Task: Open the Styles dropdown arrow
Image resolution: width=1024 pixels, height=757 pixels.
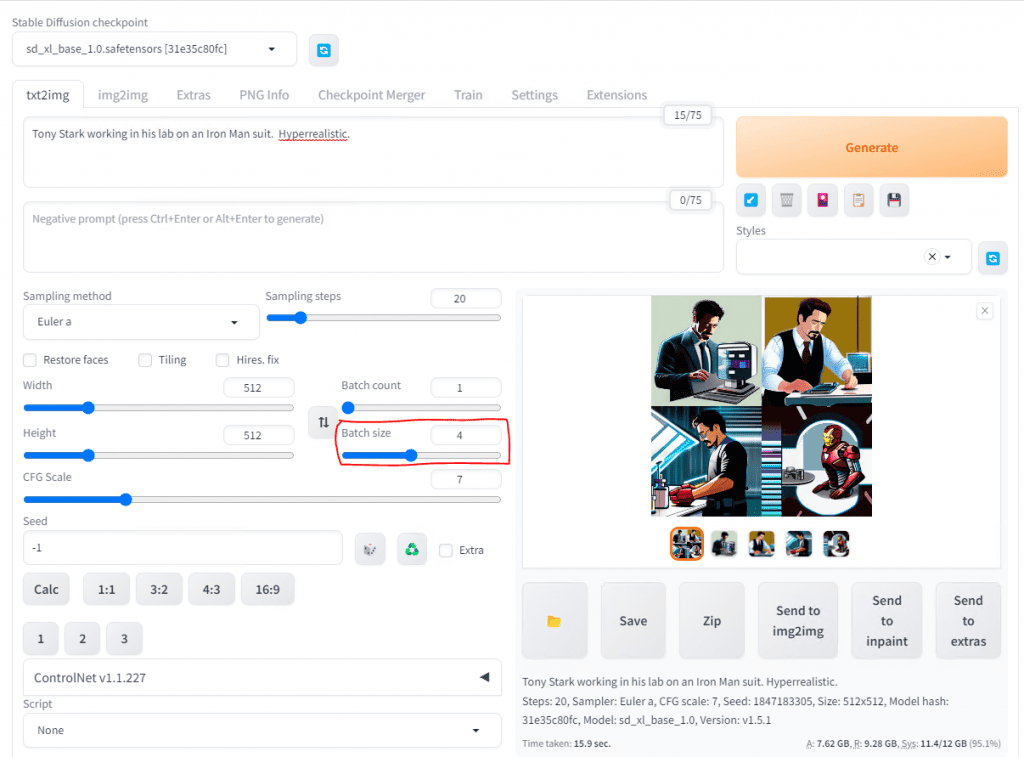Action: (x=948, y=257)
